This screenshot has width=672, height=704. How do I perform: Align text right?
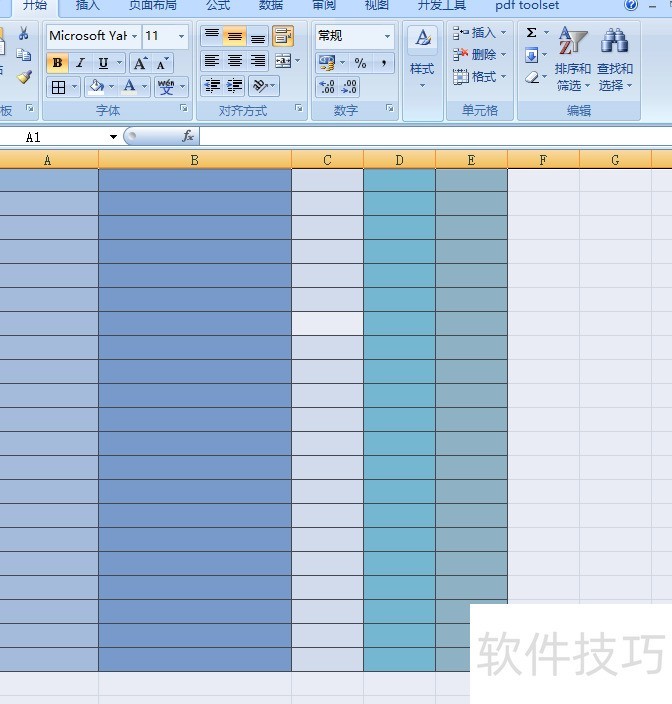tap(257, 60)
